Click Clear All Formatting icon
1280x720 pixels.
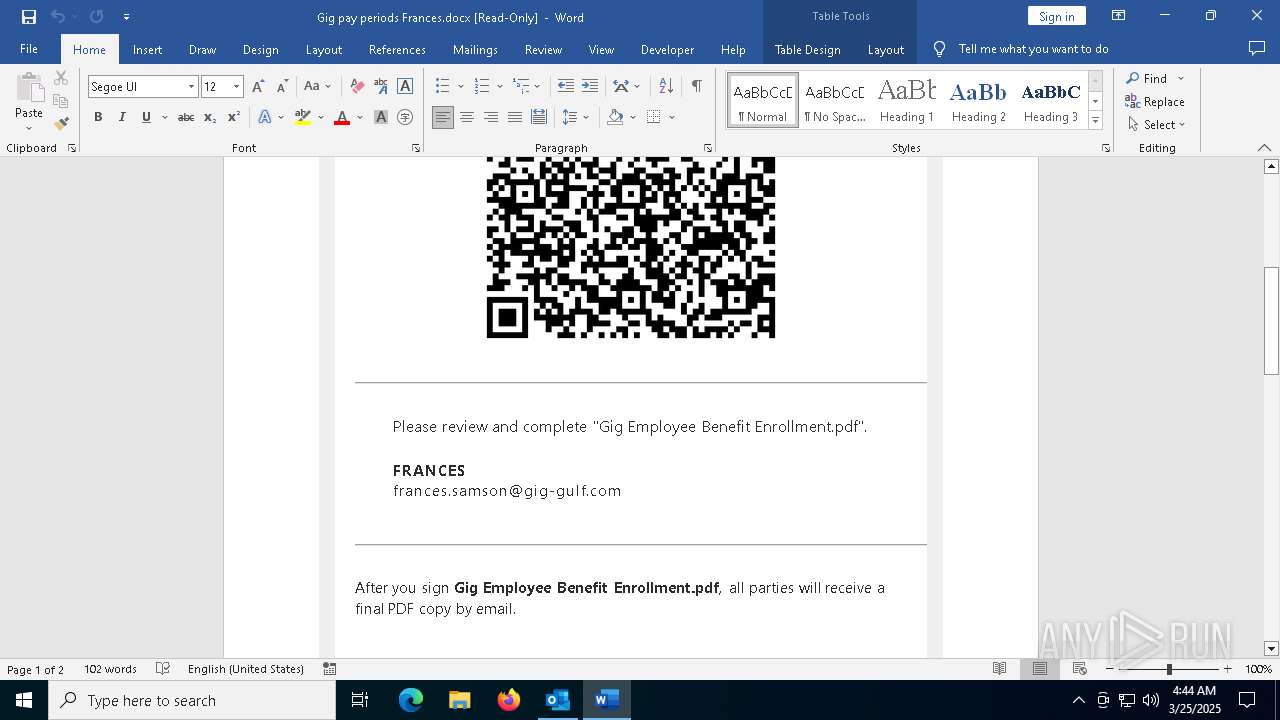click(357, 87)
